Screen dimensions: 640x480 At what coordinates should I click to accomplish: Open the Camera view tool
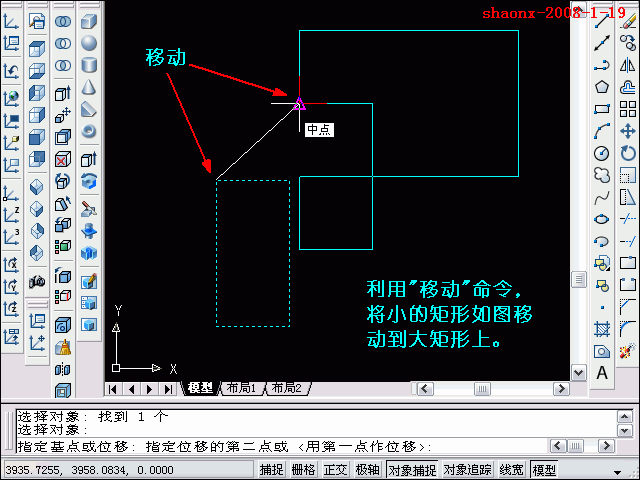coord(37,282)
